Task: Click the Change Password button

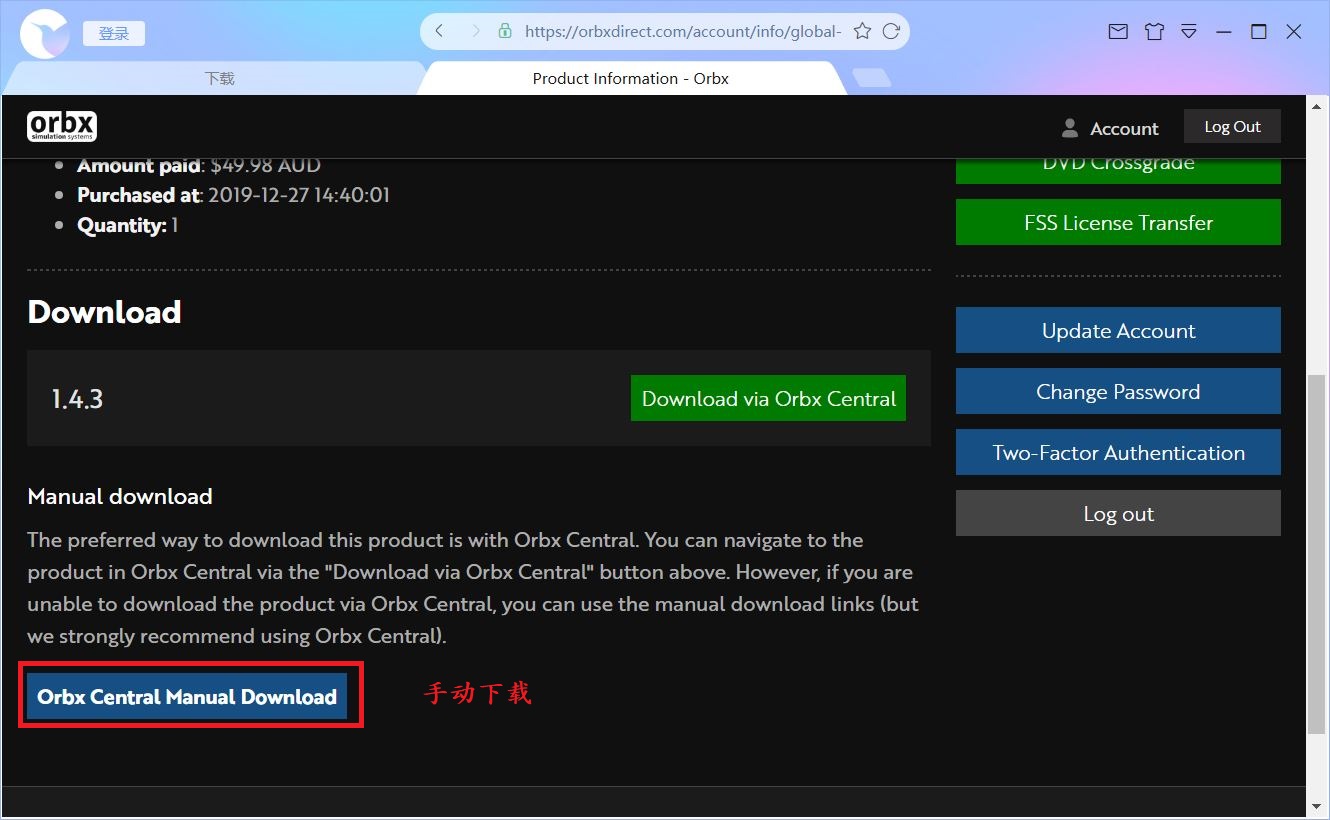Action: click(1118, 391)
